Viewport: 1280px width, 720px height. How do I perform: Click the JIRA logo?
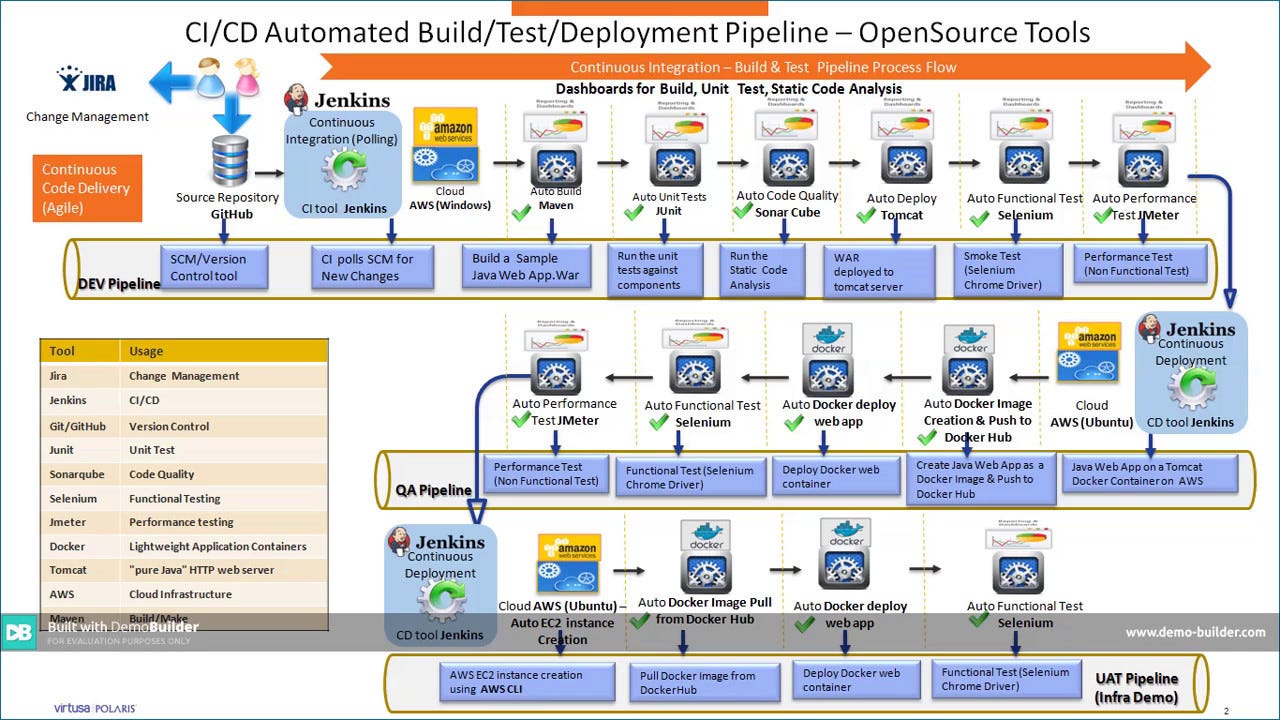coord(88,79)
